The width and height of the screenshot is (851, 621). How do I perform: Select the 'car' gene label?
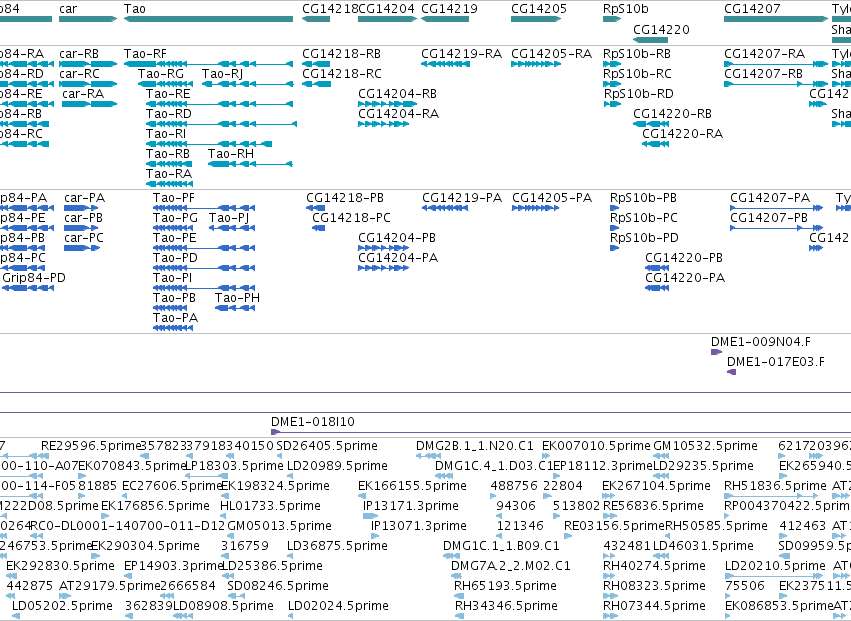point(68,9)
